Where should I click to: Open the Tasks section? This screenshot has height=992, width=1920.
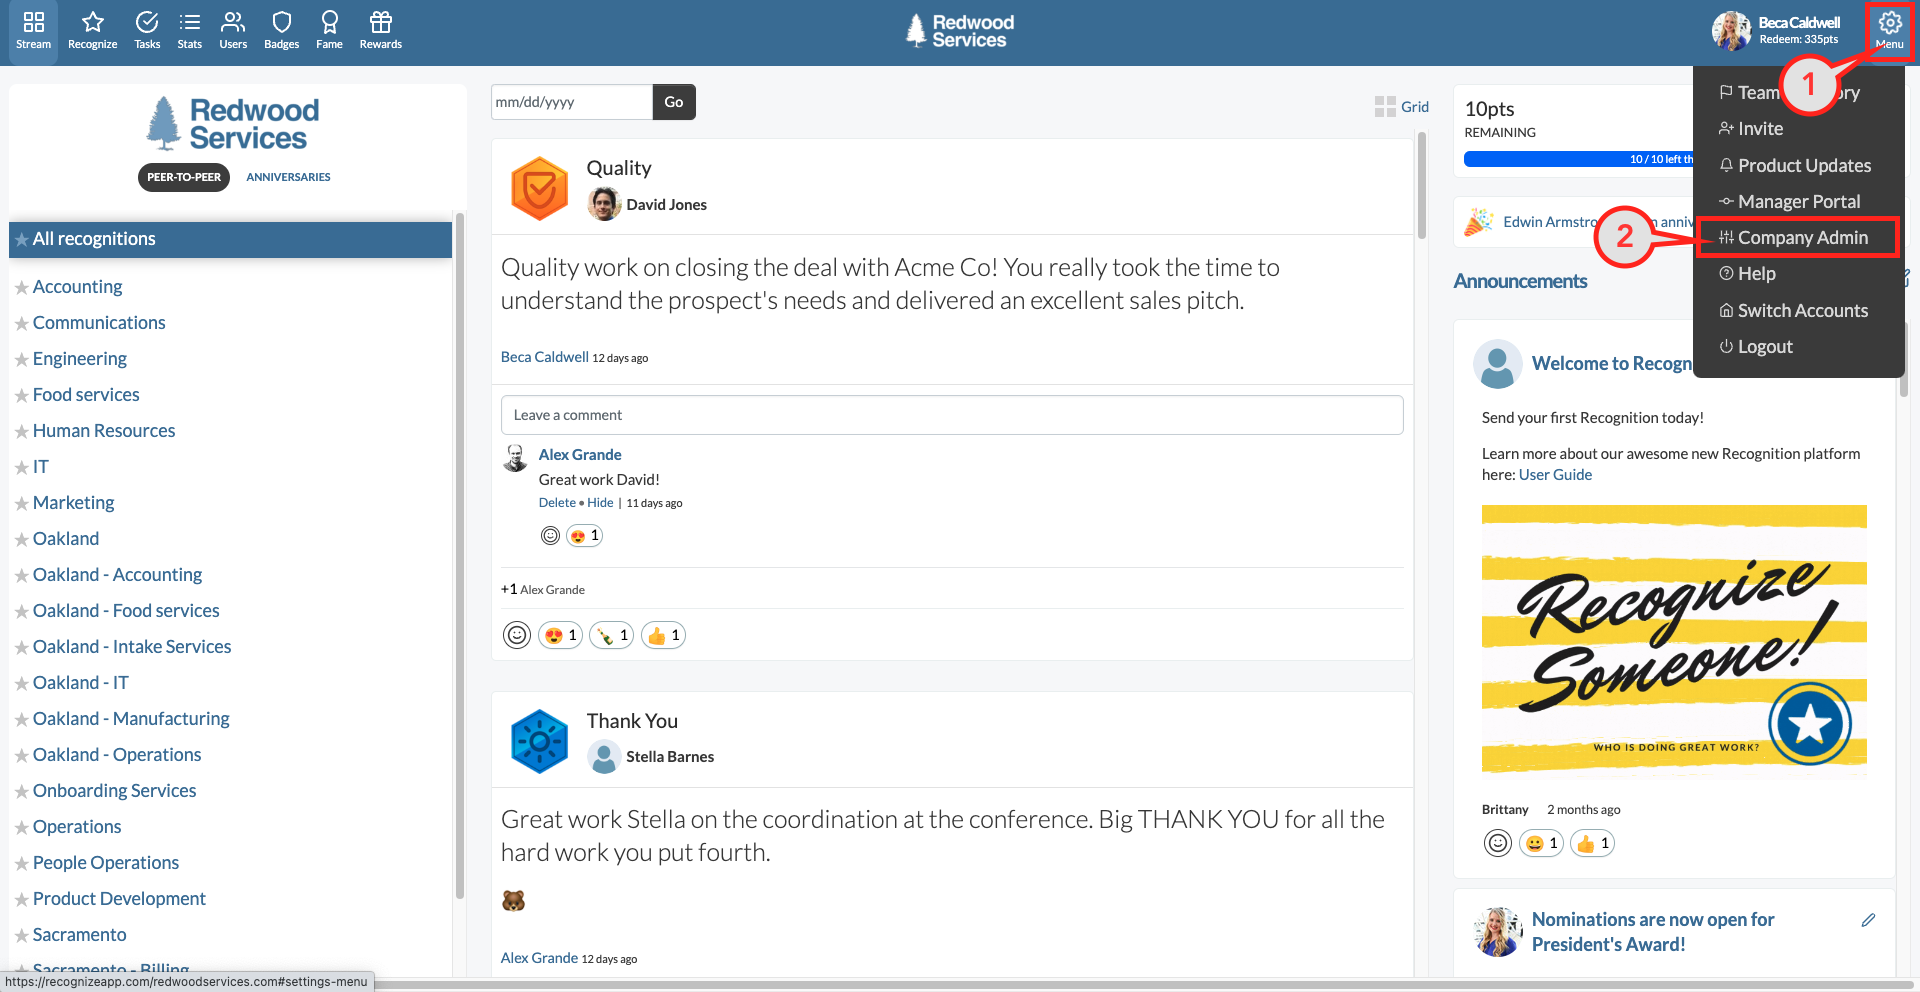146,30
